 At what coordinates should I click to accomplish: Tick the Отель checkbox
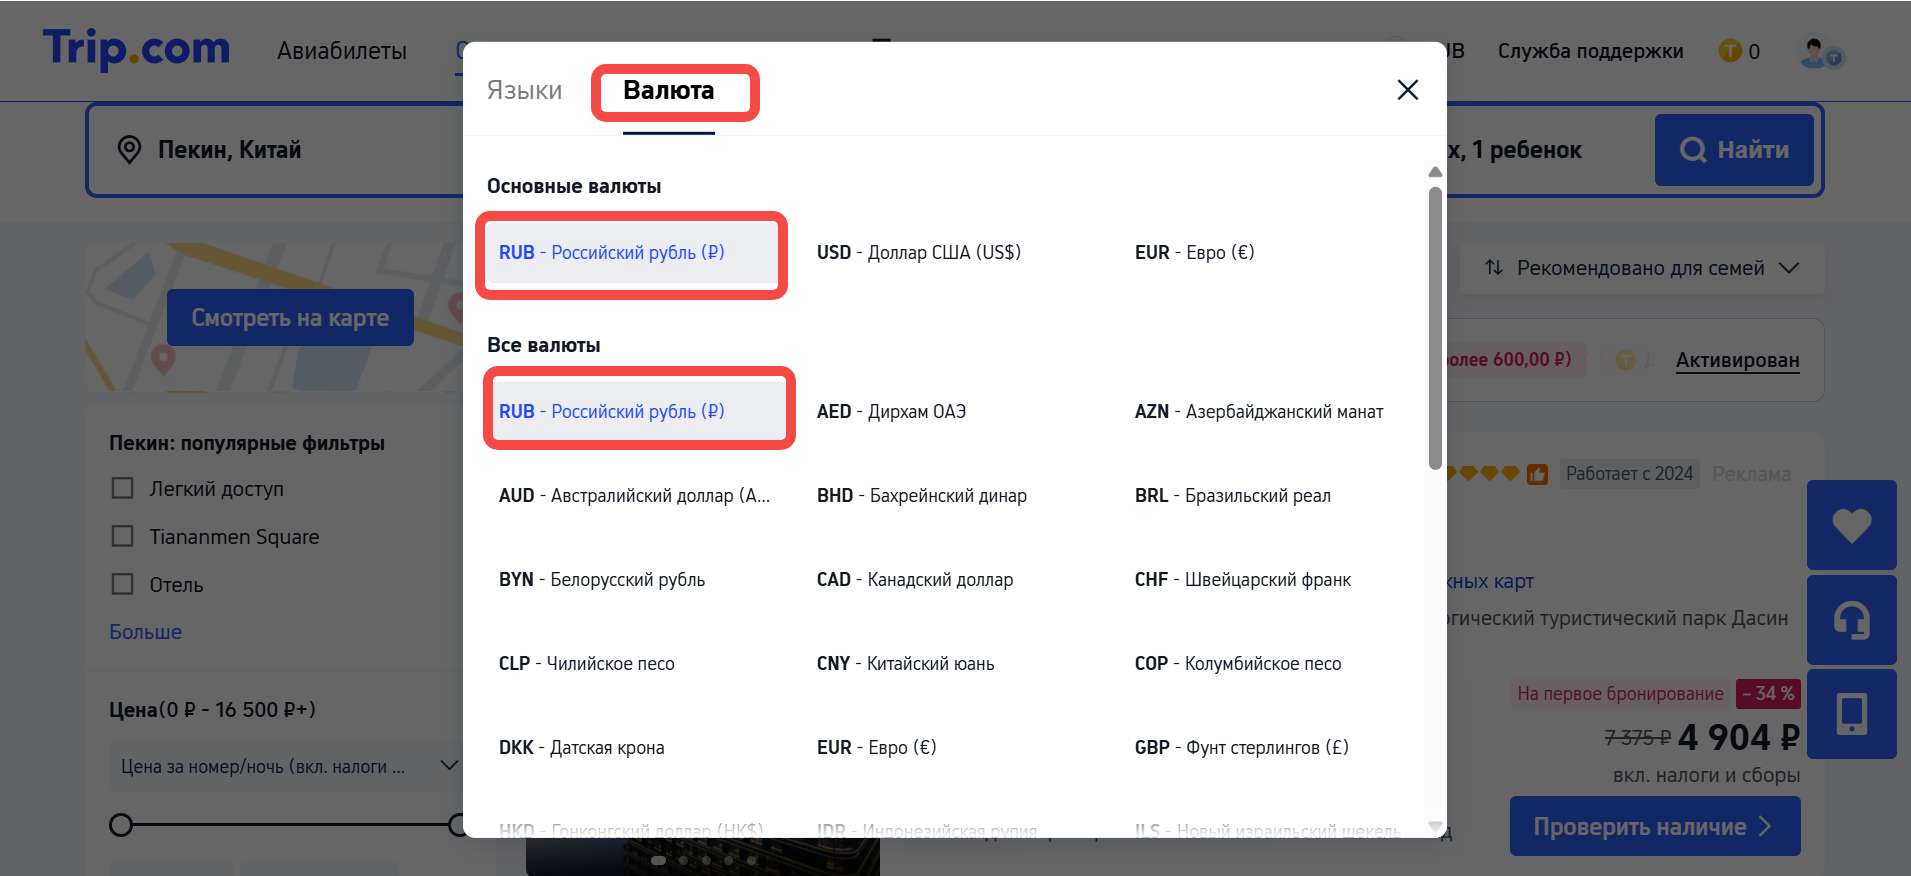tap(122, 584)
